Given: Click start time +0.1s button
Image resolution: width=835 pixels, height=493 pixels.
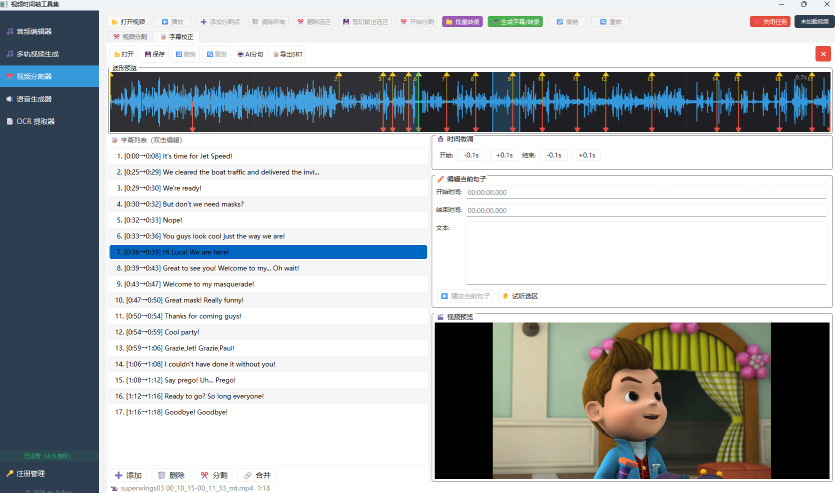Looking at the screenshot, I should (504, 155).
